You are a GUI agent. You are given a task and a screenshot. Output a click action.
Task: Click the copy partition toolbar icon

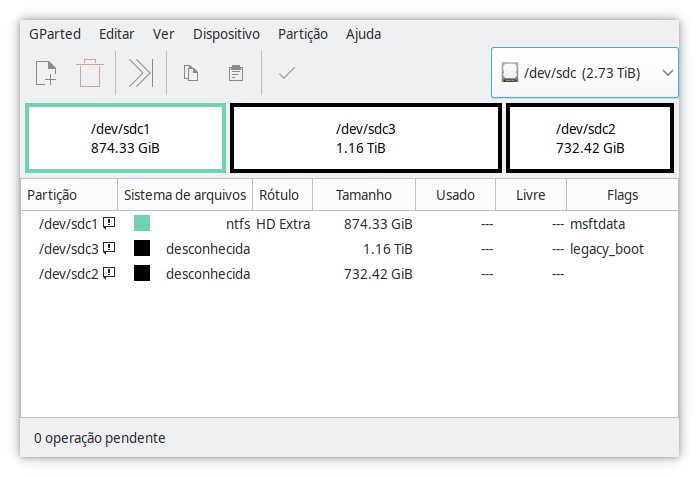click(x=191, y=73)
